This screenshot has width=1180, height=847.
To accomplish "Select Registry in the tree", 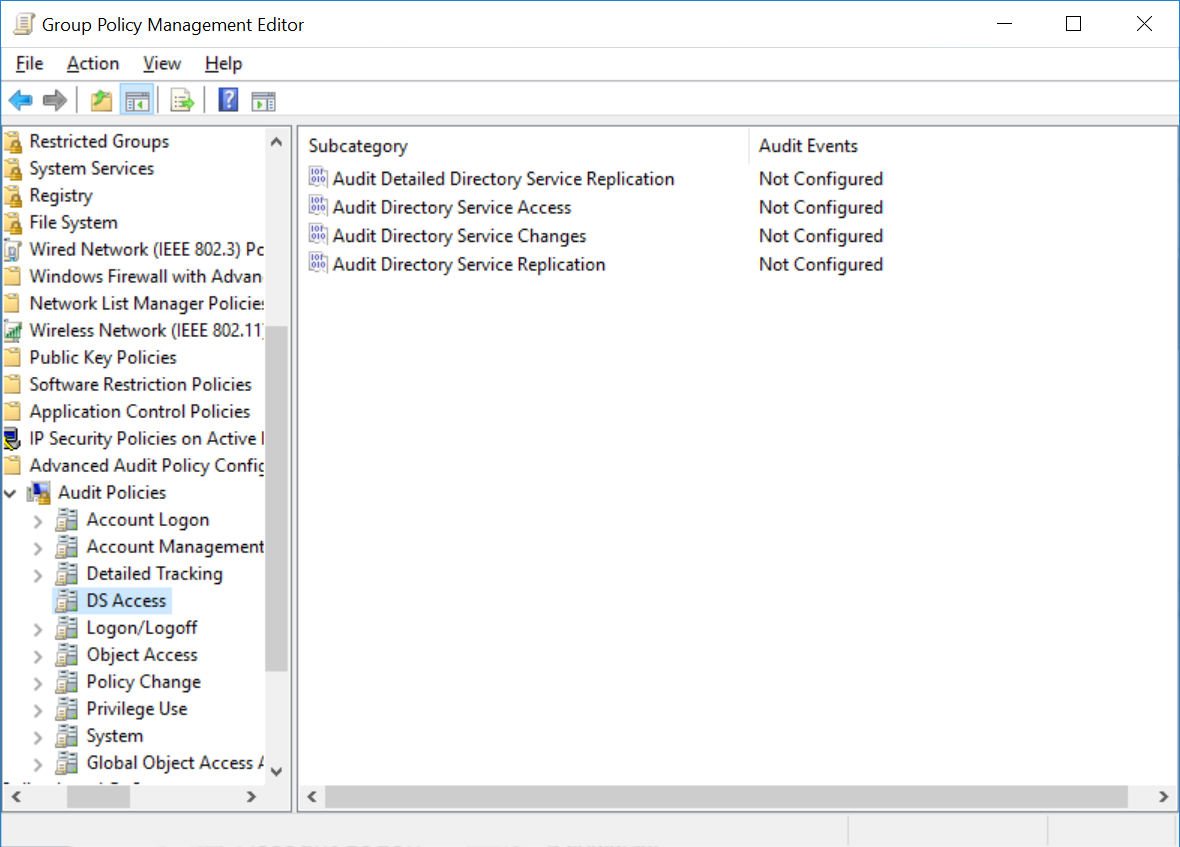I will tap(61, 196).
